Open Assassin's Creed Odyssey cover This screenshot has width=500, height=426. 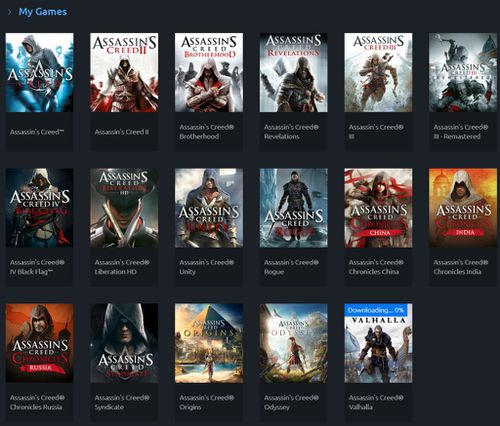click(293, 343)
